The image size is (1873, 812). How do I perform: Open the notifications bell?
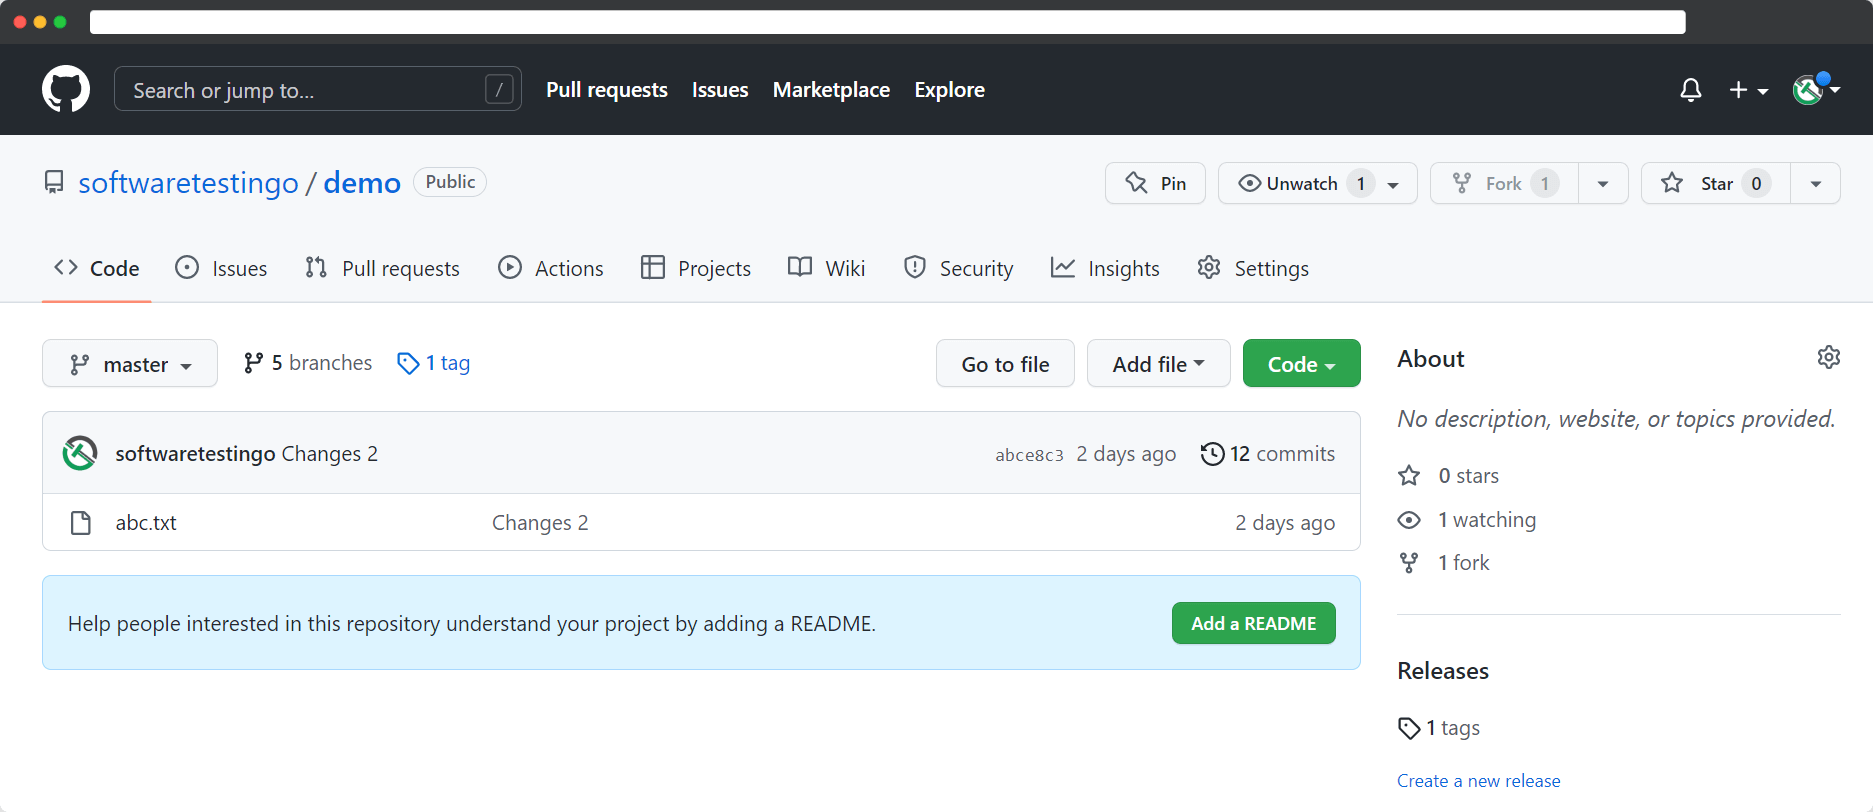pyautogui.click(x=1691, y=90)
